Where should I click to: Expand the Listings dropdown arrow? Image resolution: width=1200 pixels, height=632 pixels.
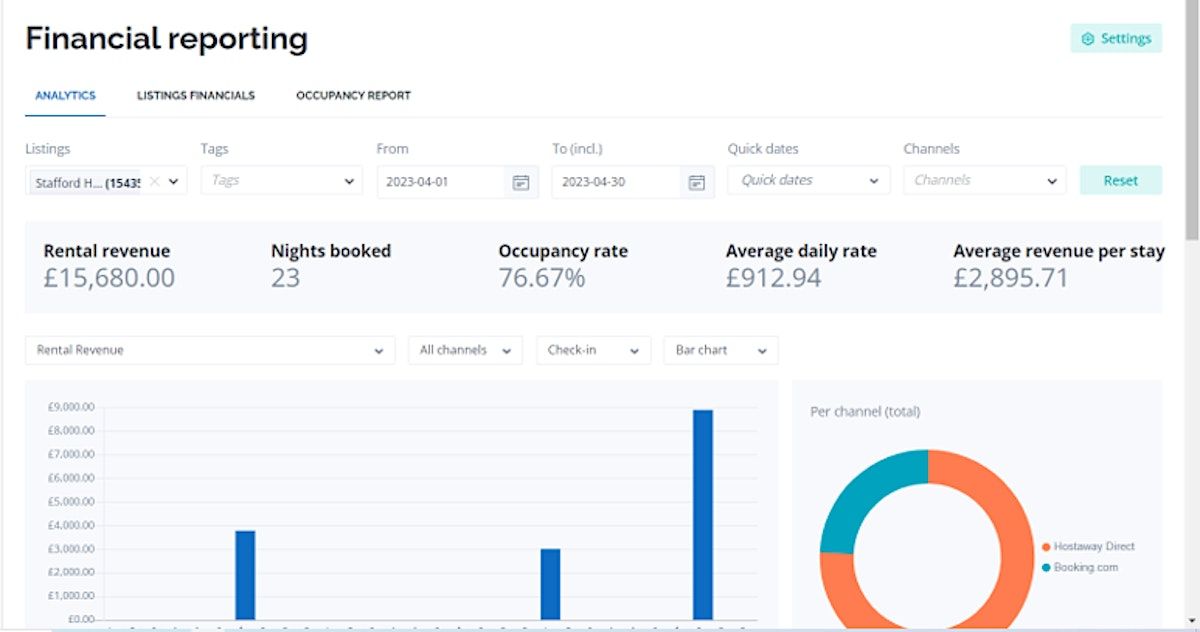(x=174, y=182)
